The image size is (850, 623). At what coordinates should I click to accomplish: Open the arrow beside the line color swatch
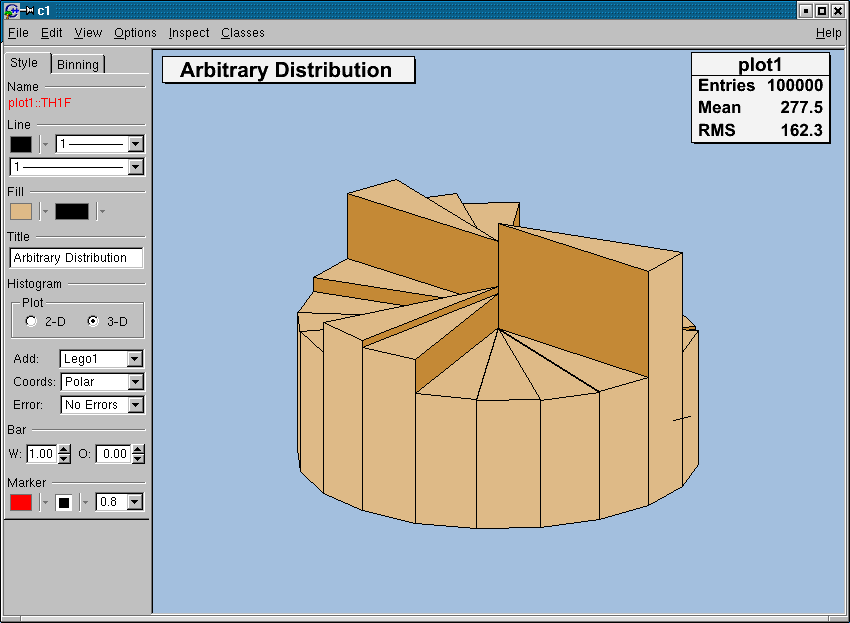pos(44,145)
